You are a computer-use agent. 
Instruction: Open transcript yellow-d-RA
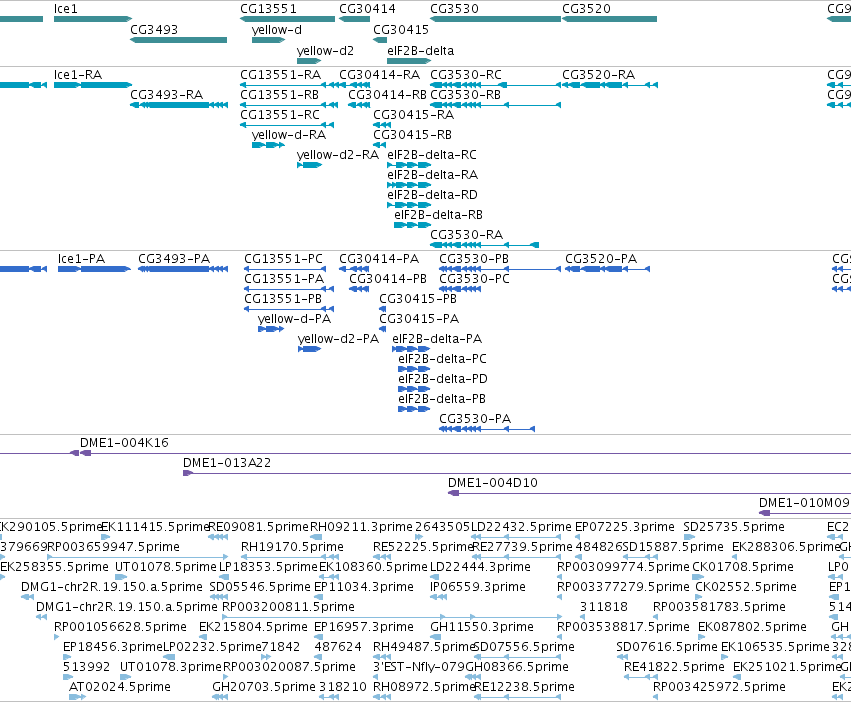point(289,135)
